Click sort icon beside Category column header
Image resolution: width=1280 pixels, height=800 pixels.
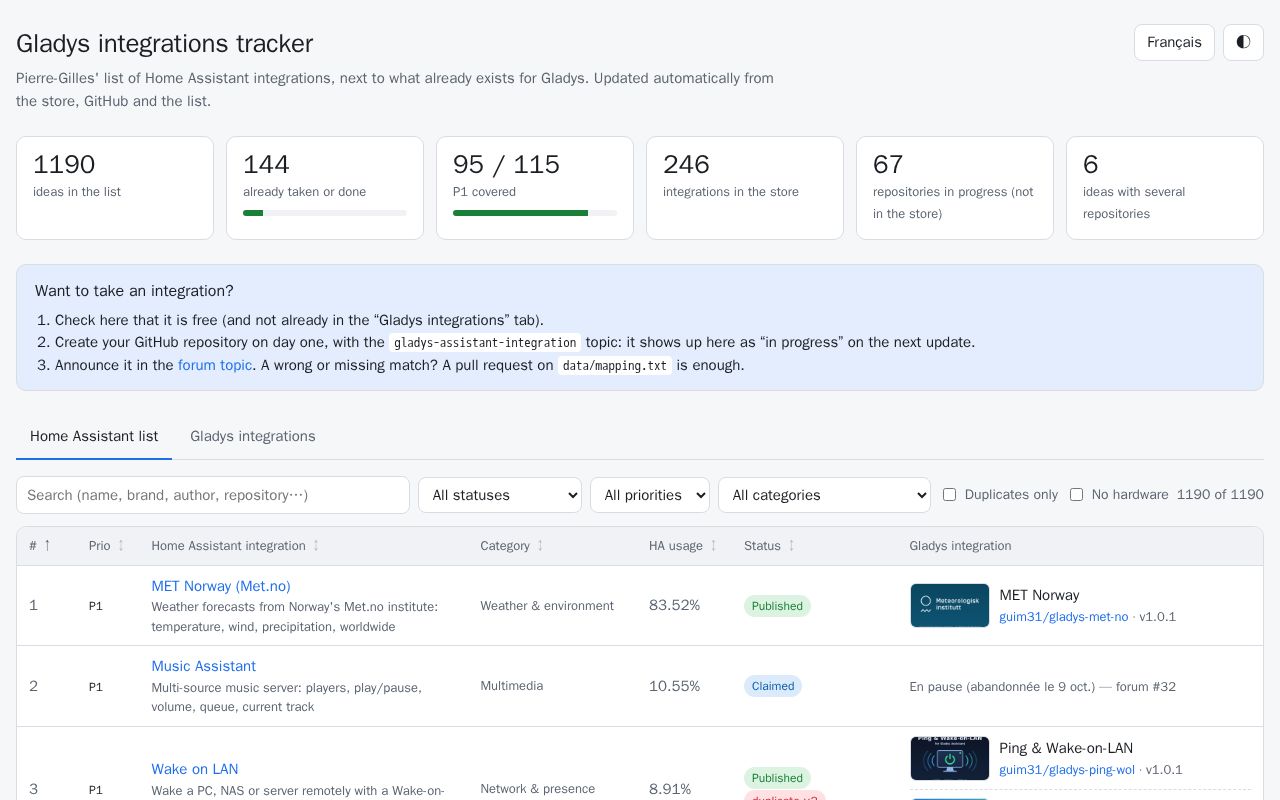tap(540, 545)
